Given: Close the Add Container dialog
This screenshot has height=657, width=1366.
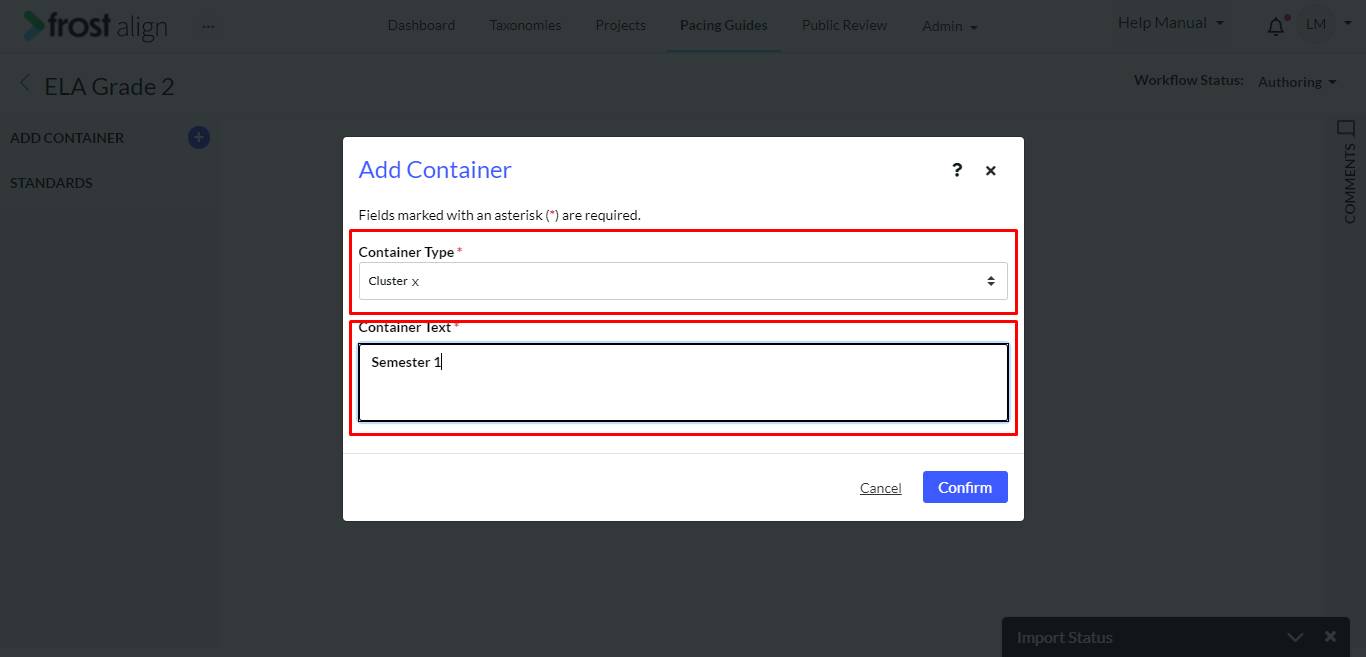Looking at the screenshot, I should tap(991, 171).
